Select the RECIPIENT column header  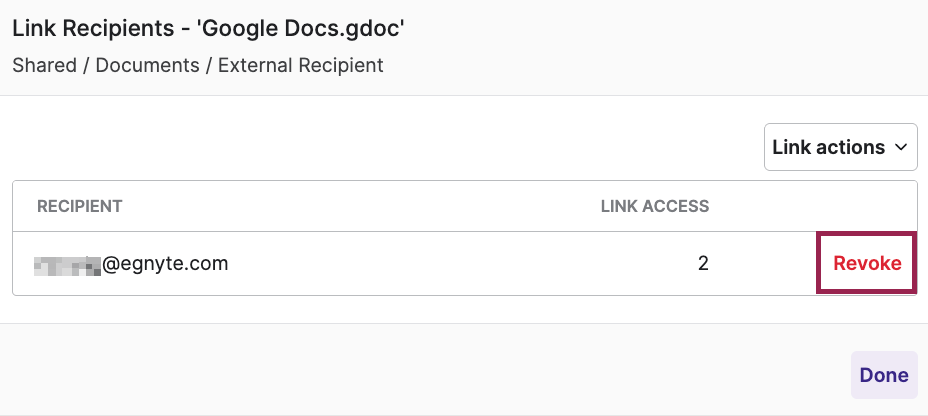coord(79,206)
